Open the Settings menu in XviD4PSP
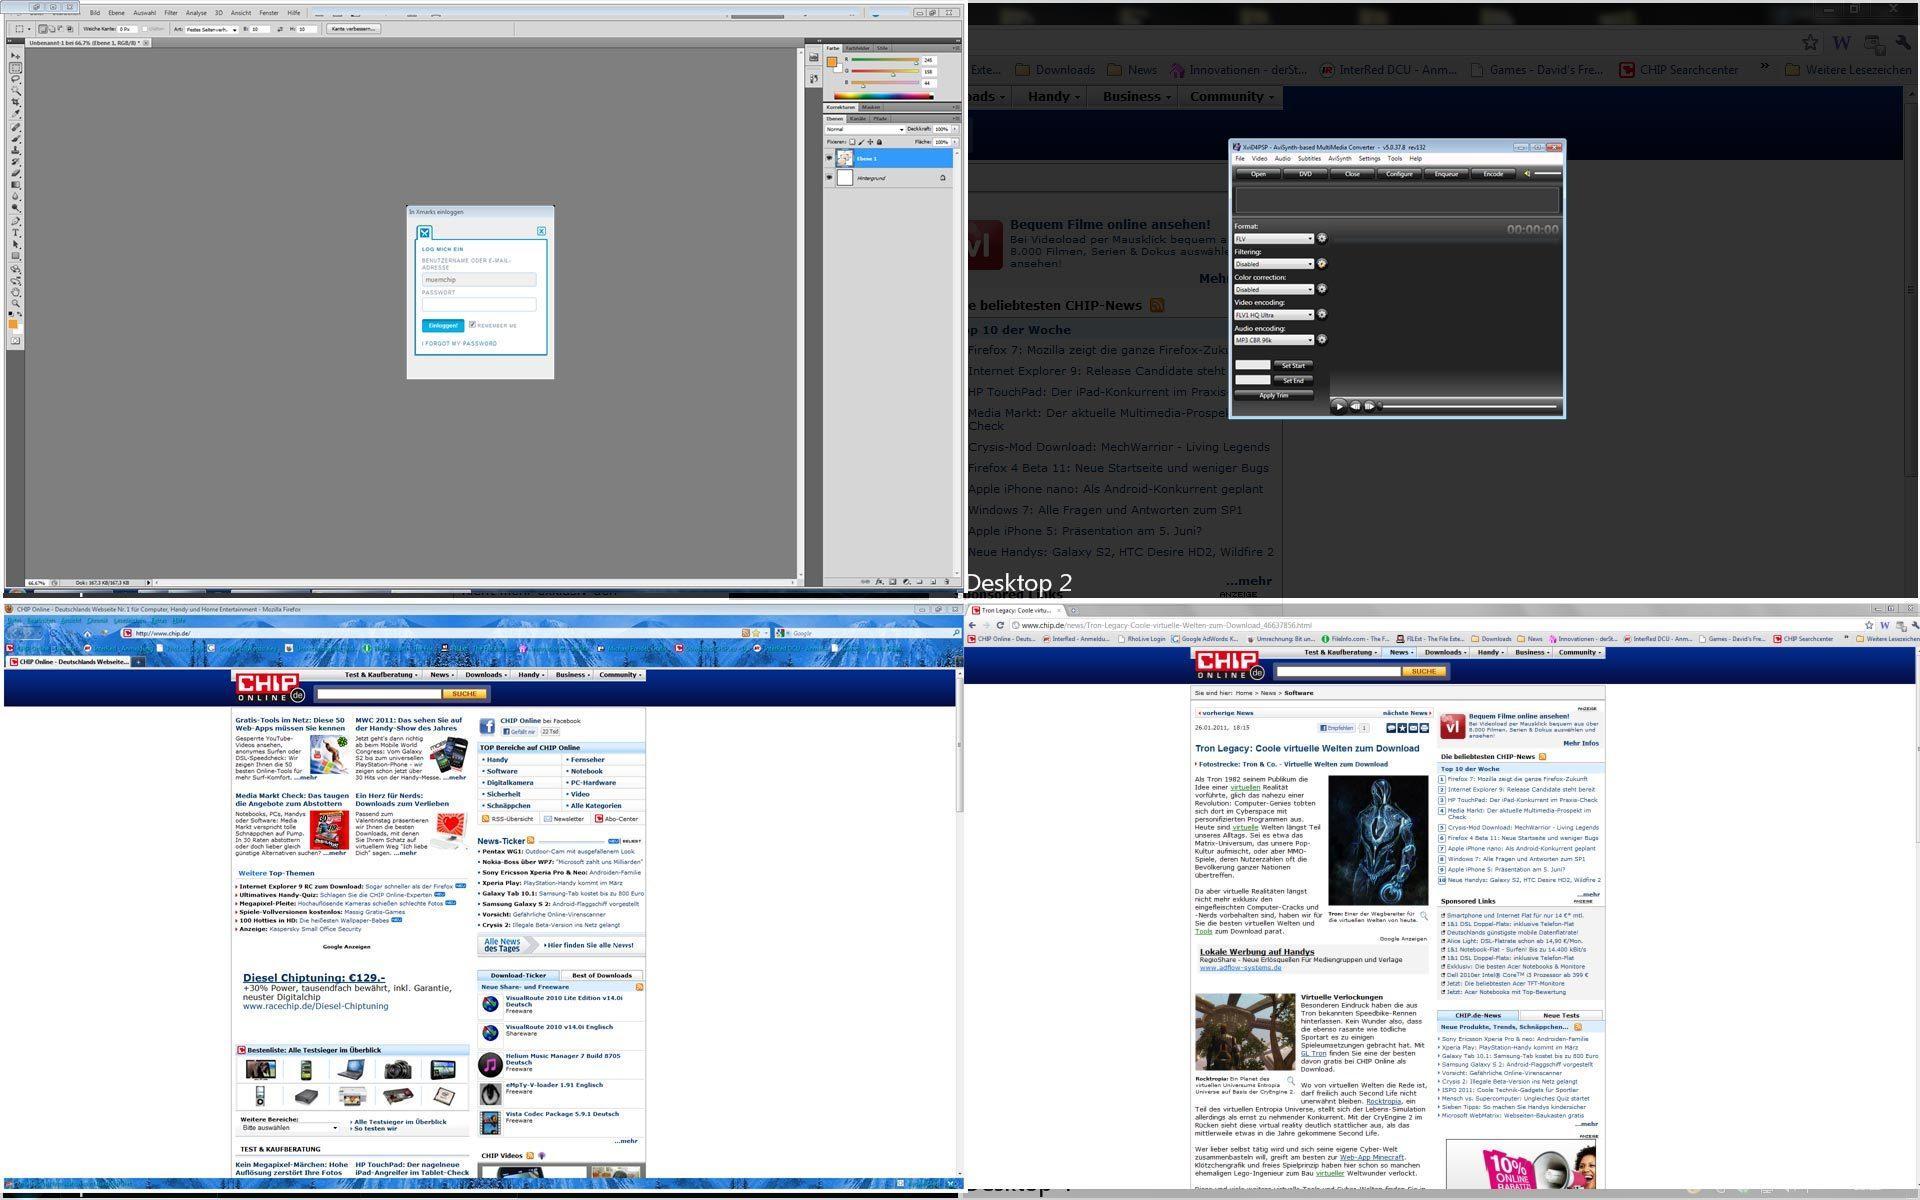The width and height of the screenshot is (1920, 1200). click(1370, 158)
